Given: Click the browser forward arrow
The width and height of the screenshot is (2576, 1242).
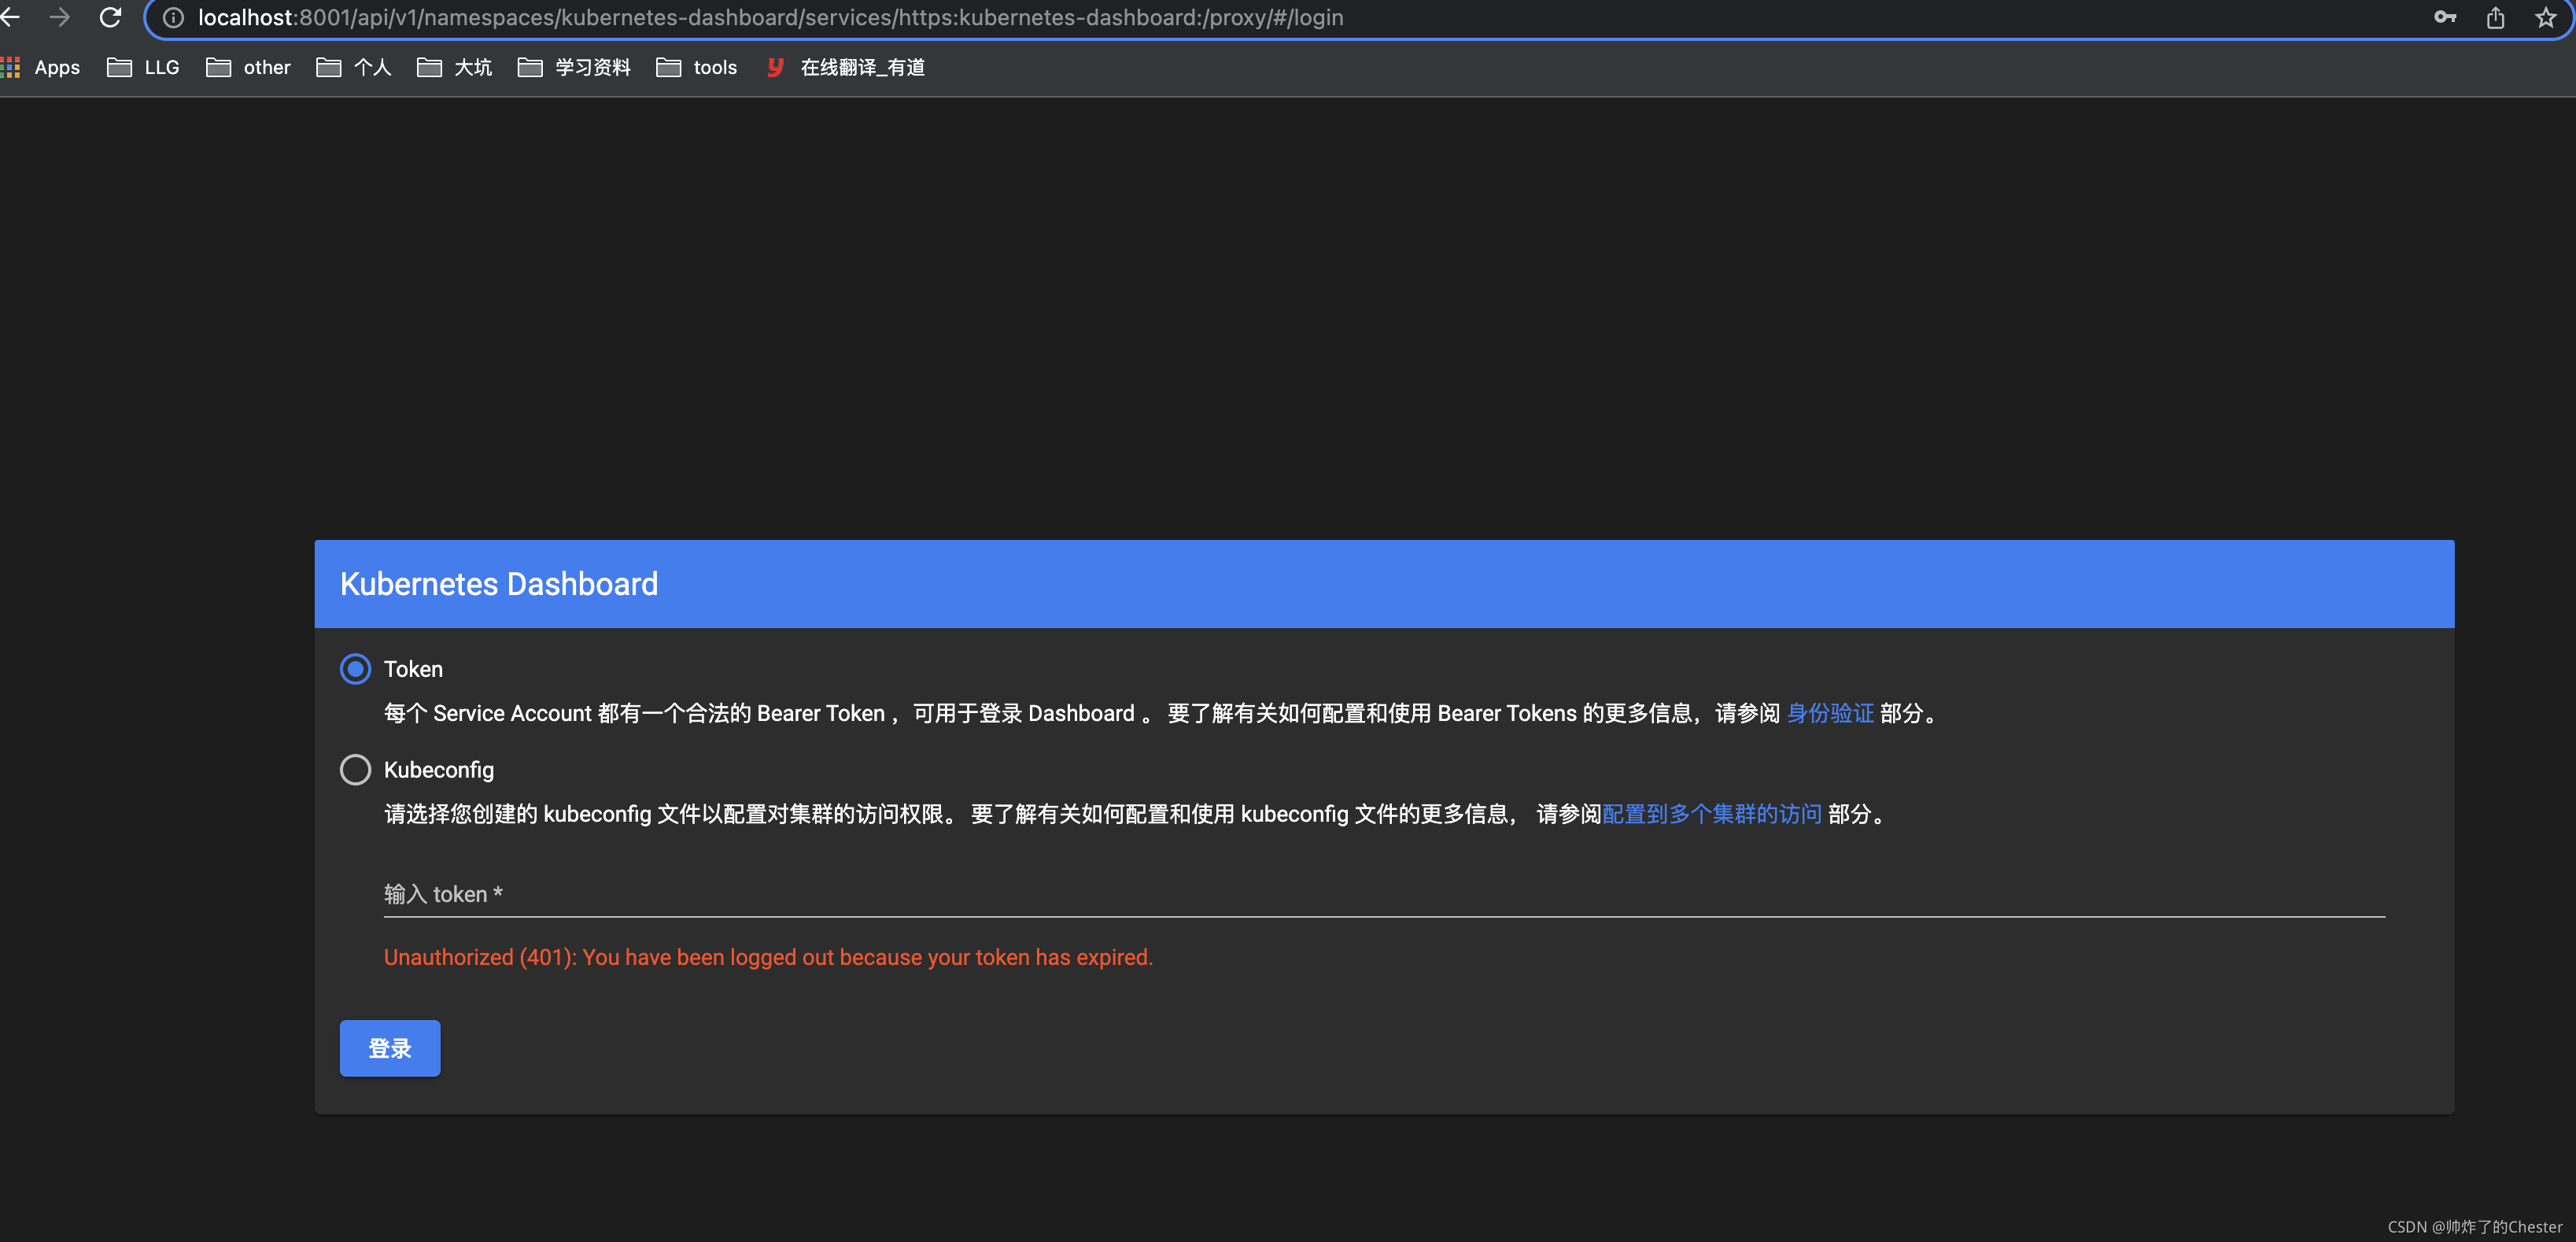Looking at the screenshot, I should coord(60,17).
